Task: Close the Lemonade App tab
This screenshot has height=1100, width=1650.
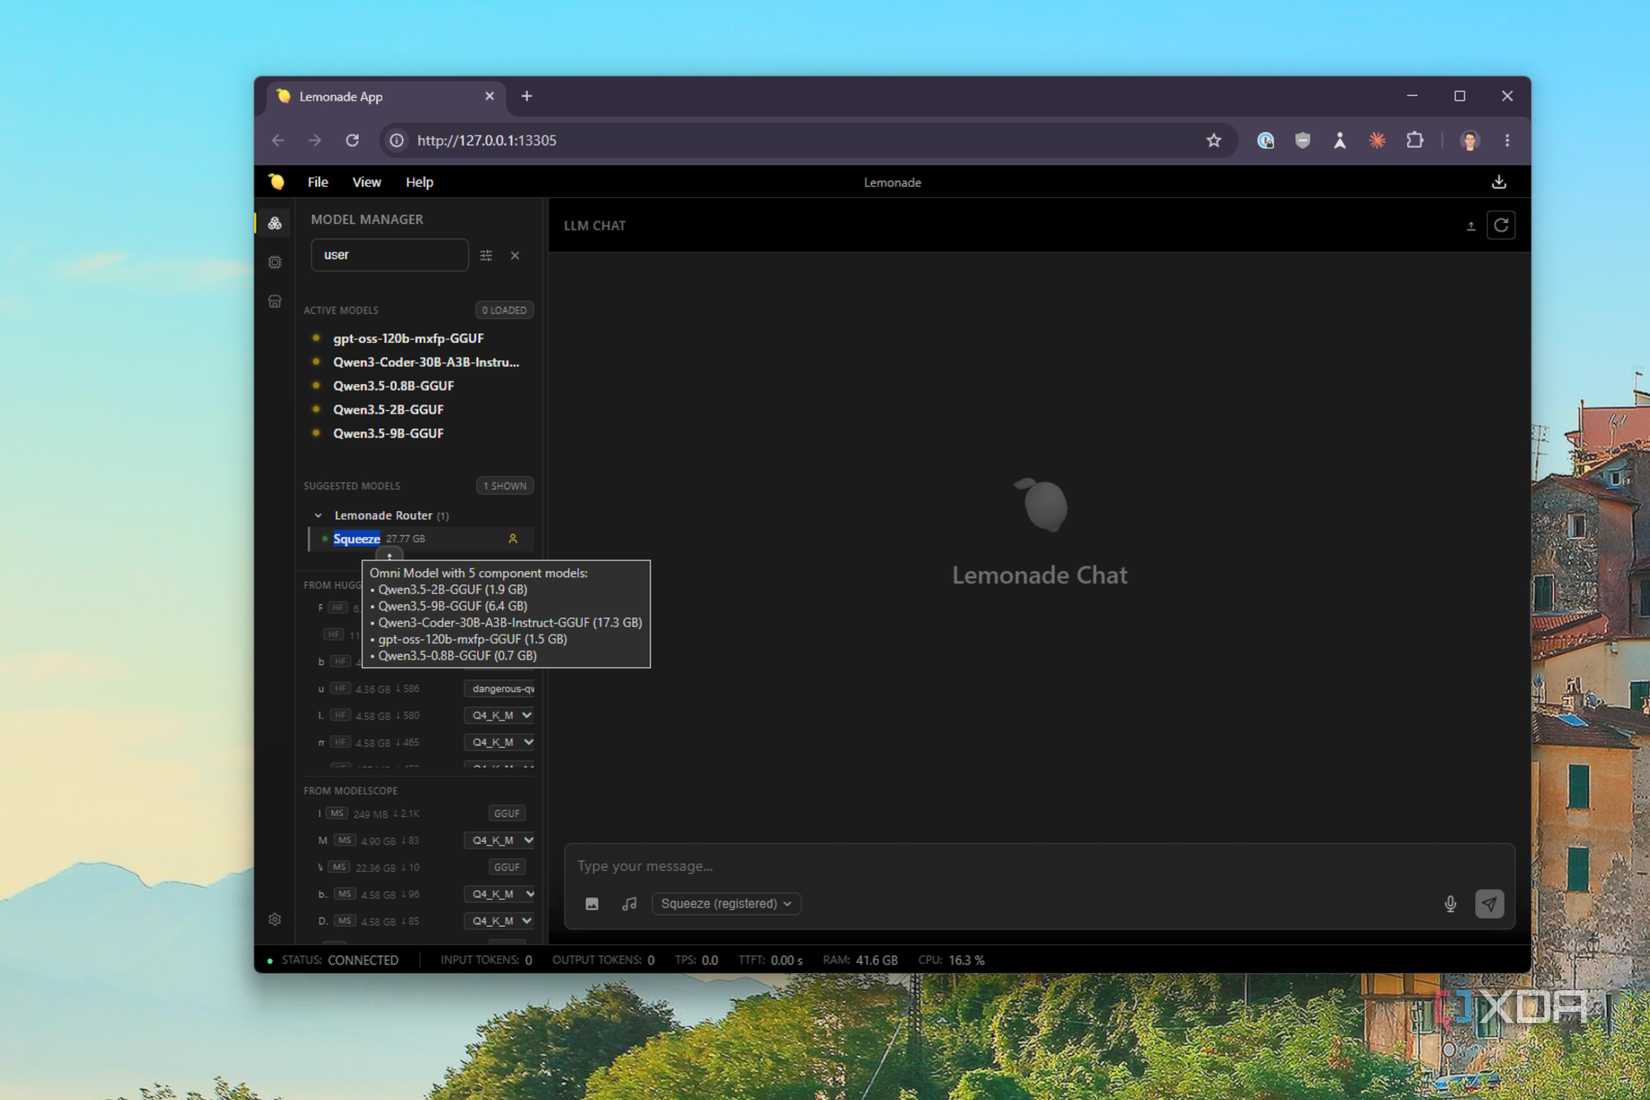Action: 489,96
